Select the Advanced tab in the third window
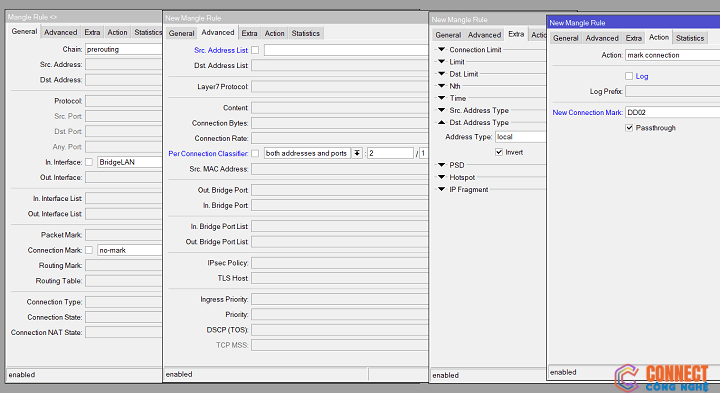This screenshot has width=720, height=393. [x=484, y=35]
